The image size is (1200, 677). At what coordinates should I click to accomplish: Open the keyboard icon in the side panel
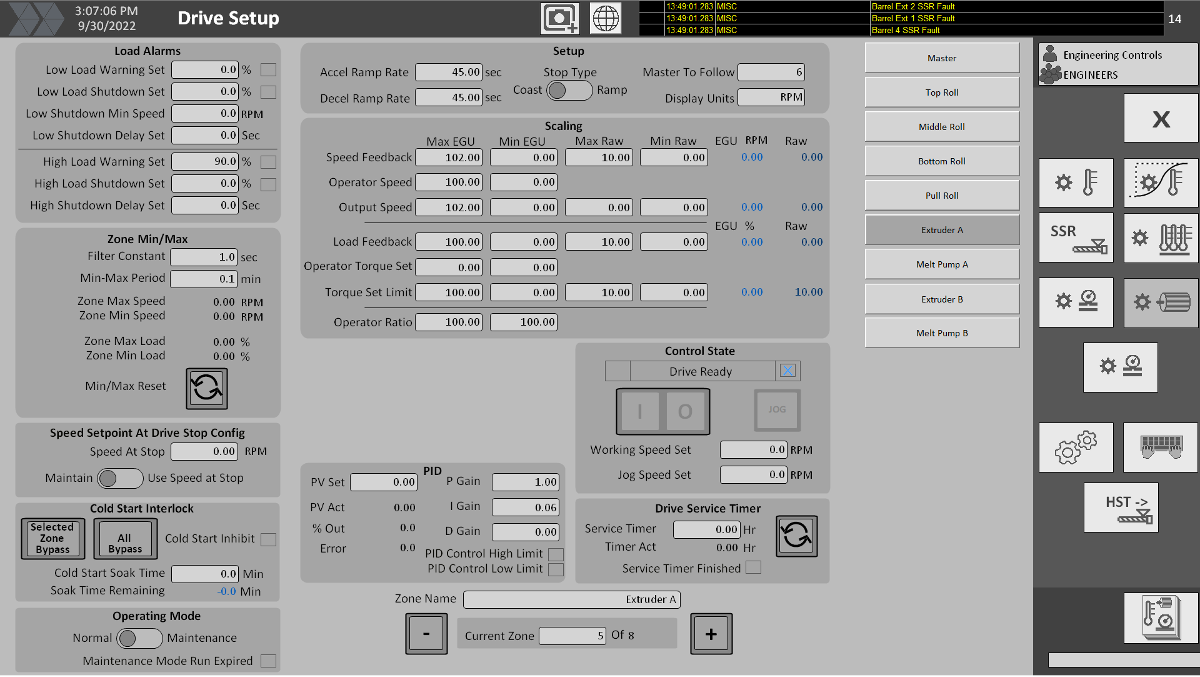[x=1161, y=446]
